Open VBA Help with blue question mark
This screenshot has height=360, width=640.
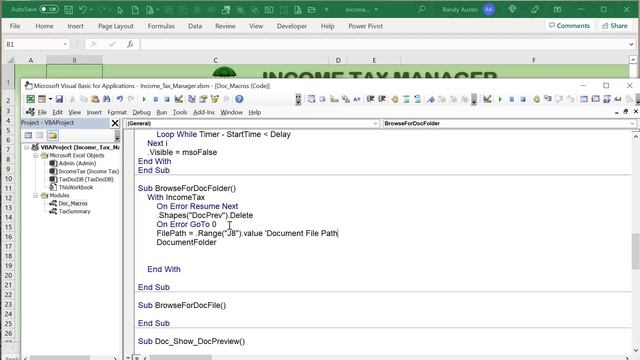pos(239,99)
